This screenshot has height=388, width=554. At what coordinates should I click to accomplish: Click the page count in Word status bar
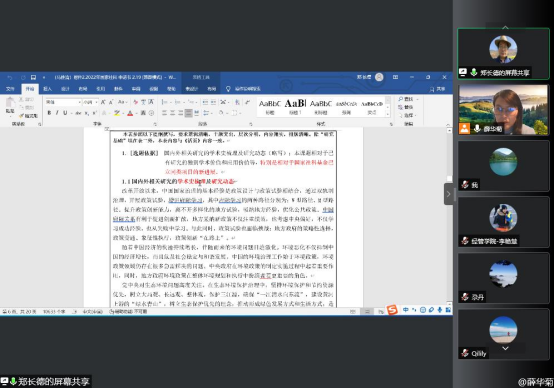tap(19, 311)
